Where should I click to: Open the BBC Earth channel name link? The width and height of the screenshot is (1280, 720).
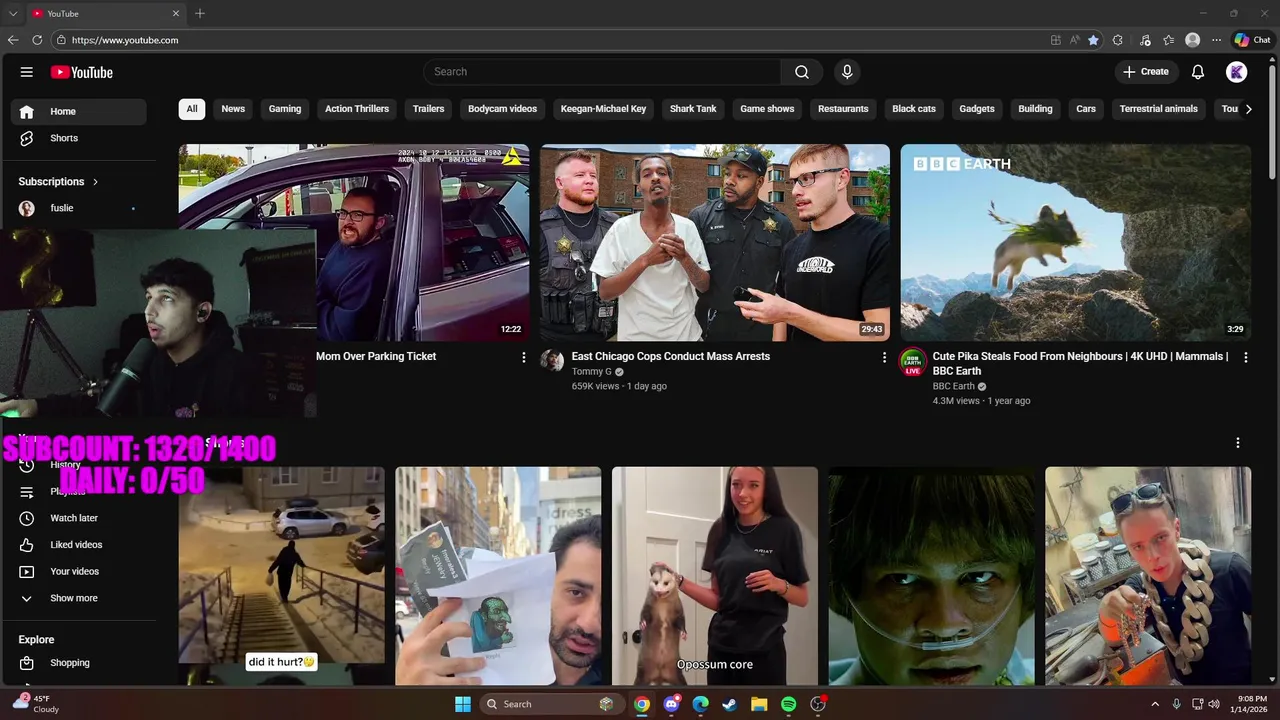coord(954,386)
